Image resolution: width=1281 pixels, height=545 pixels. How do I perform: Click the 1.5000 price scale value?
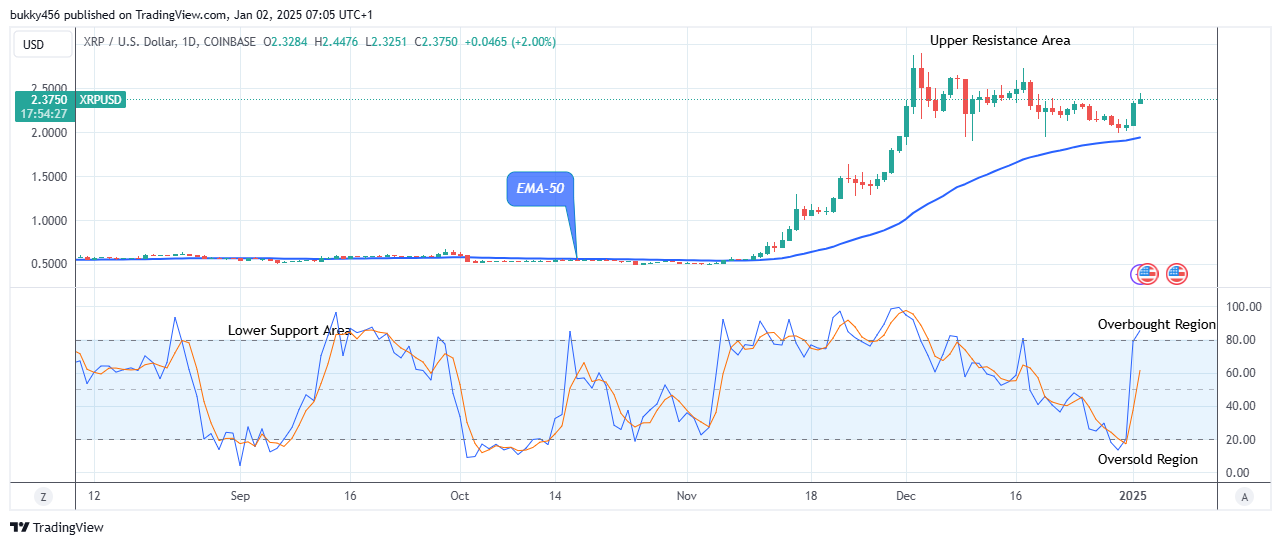pyautogui.click(x=49, y=176)
